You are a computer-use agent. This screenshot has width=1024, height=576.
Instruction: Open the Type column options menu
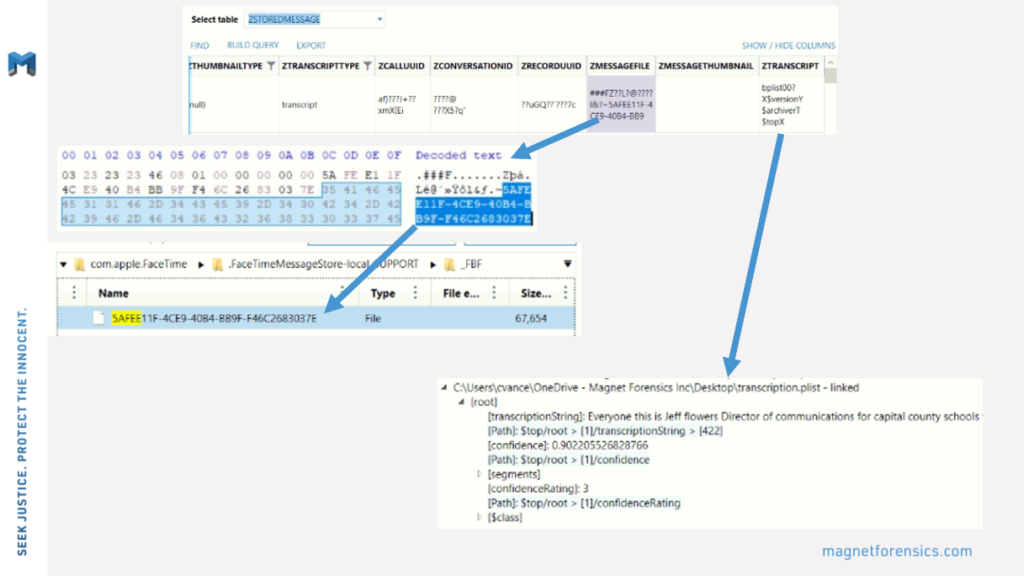click(415, 293)
